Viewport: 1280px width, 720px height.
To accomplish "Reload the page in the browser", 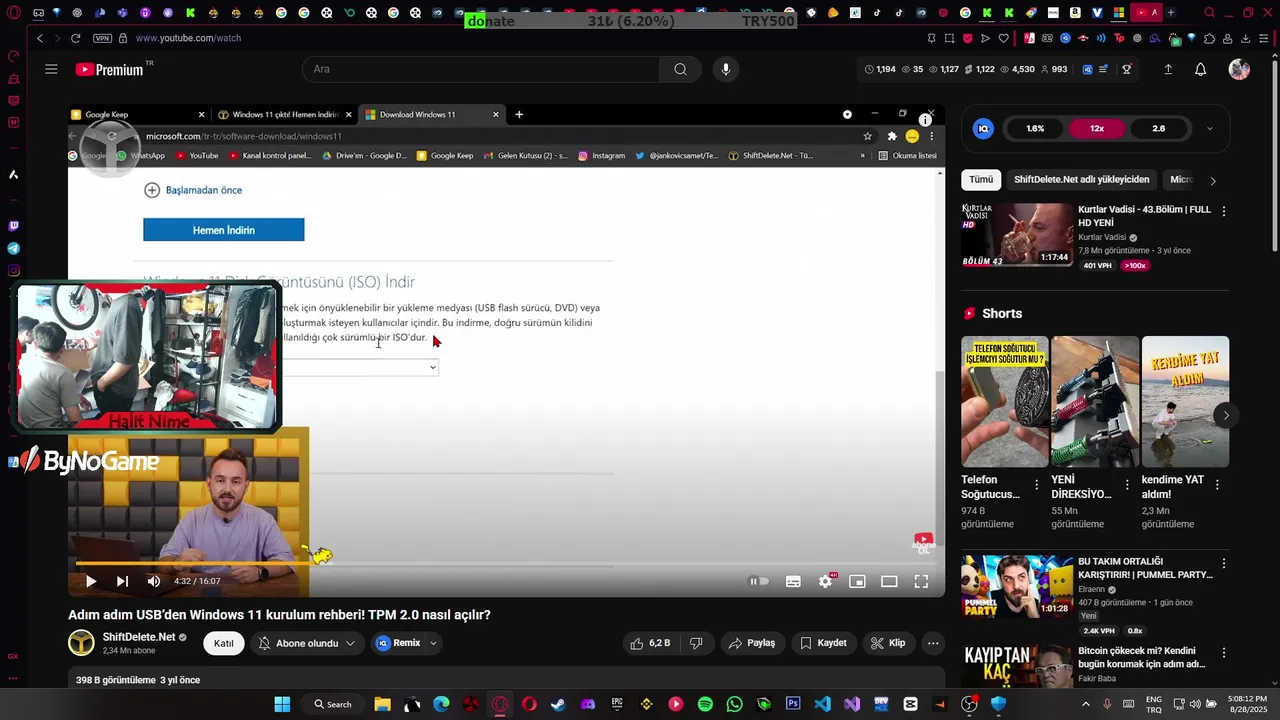I will (x=75, y=38).
